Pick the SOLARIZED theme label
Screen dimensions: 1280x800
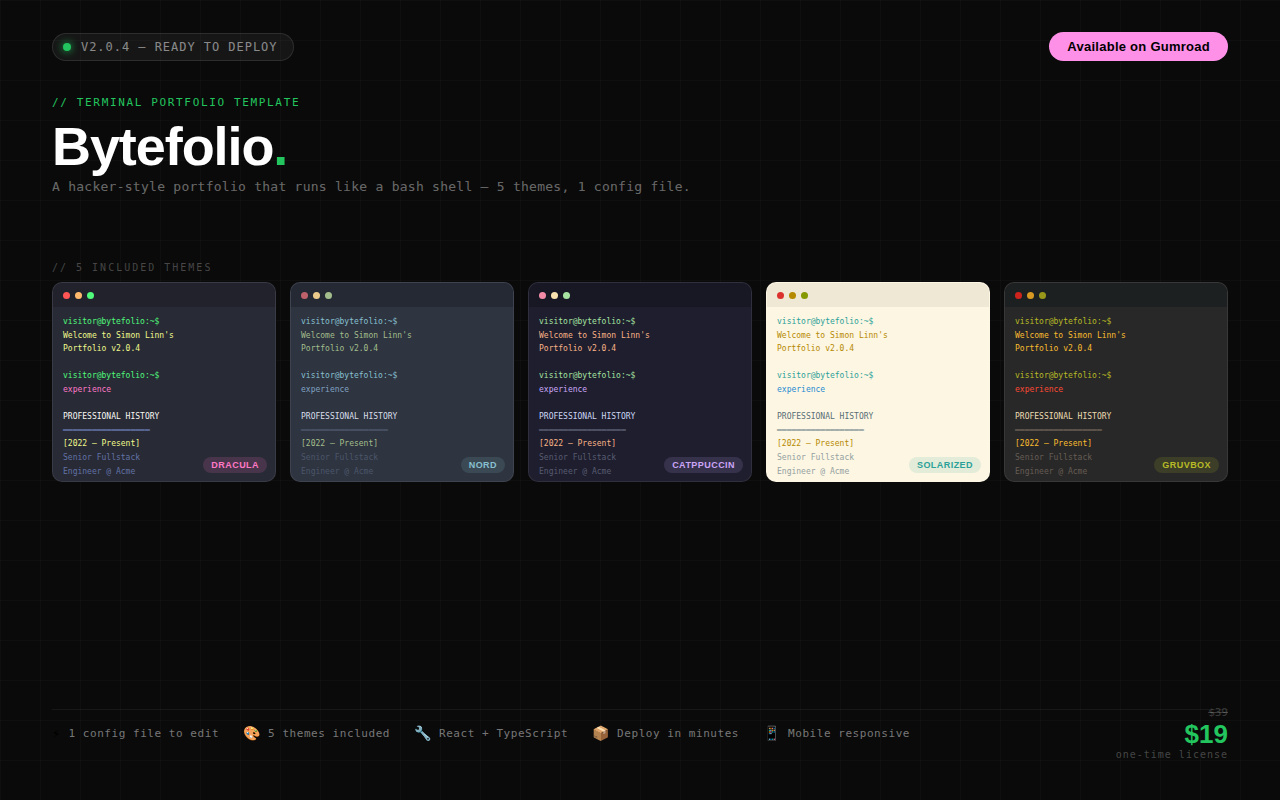coord(944,465)
